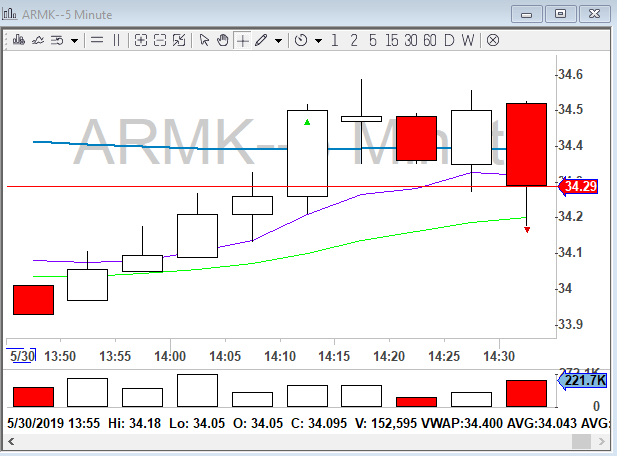Screen dimensions: 617x456
Task: Click the left scroll arrow of horizontal scrollbar
Action: tap(11, 441)
